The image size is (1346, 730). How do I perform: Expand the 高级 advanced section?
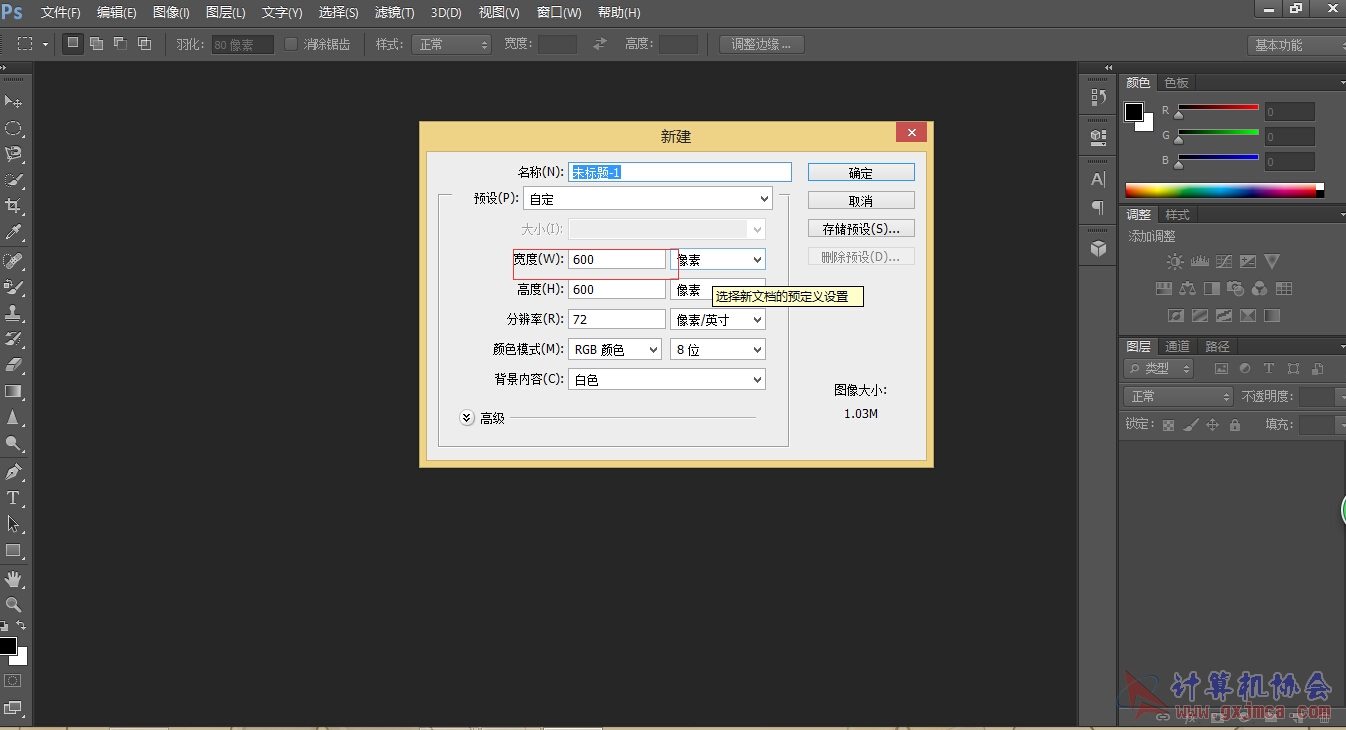point(467,418)
